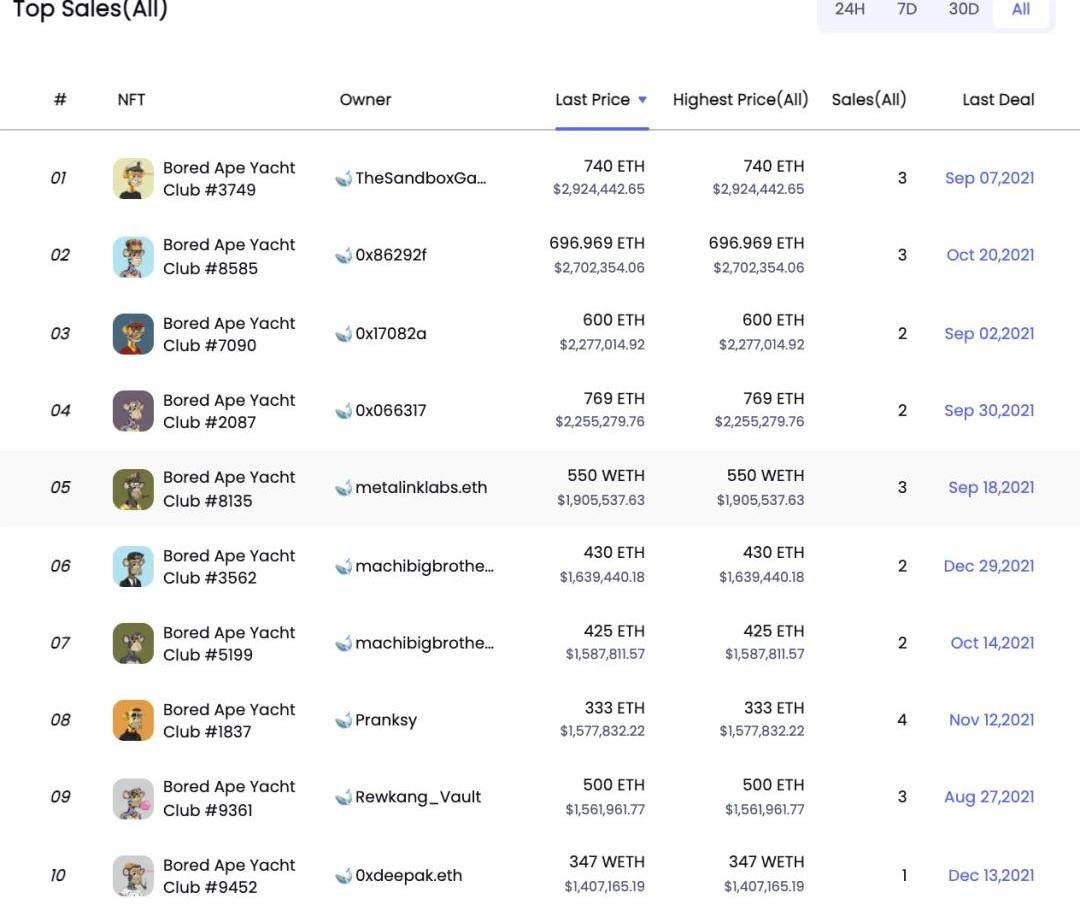The image size is (1080, 904).
Task: Open owner metalinklabs.eth profile
Action: (421, 487)
